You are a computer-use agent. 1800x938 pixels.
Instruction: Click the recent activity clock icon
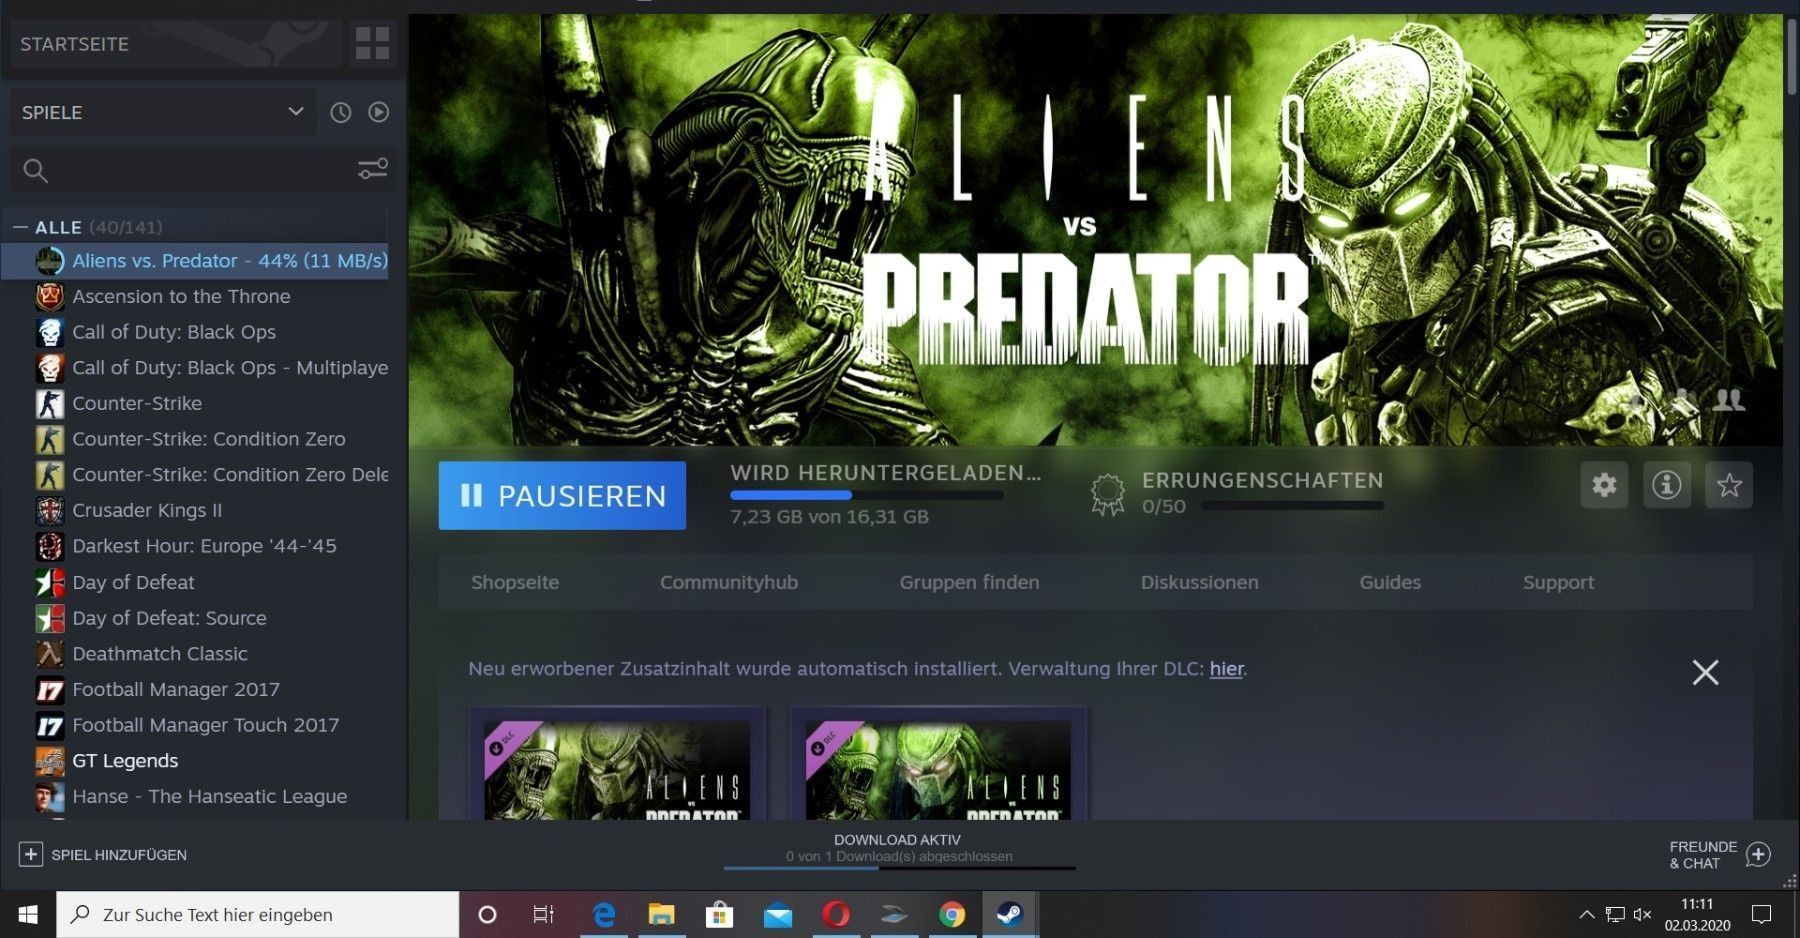341,113
